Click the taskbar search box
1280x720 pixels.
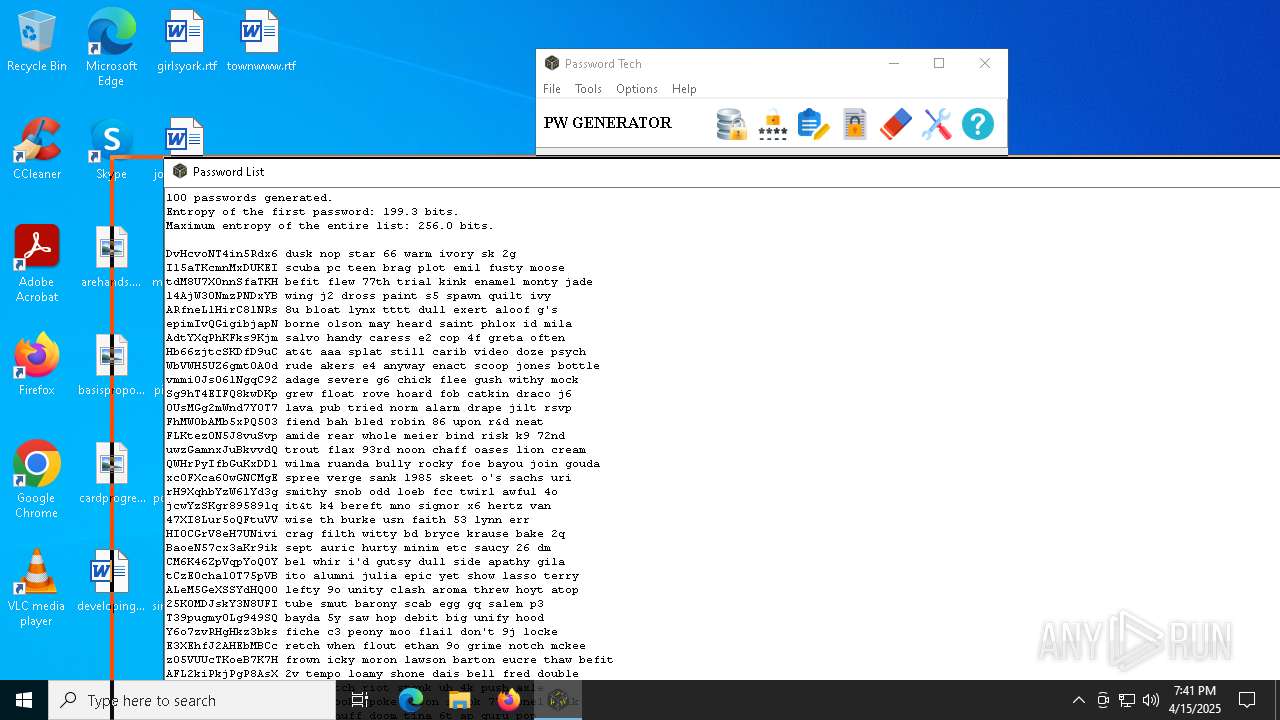[192, 700]
